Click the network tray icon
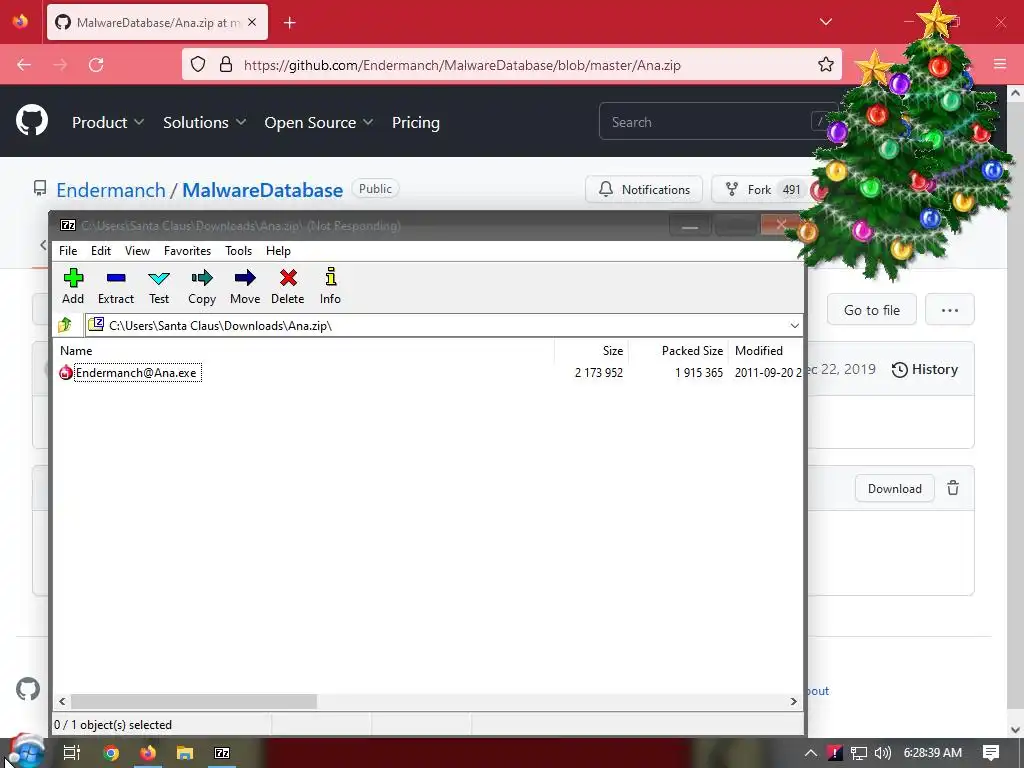Image resolution: width=1024 pixels, height=768 pixels. coord(858,753)
